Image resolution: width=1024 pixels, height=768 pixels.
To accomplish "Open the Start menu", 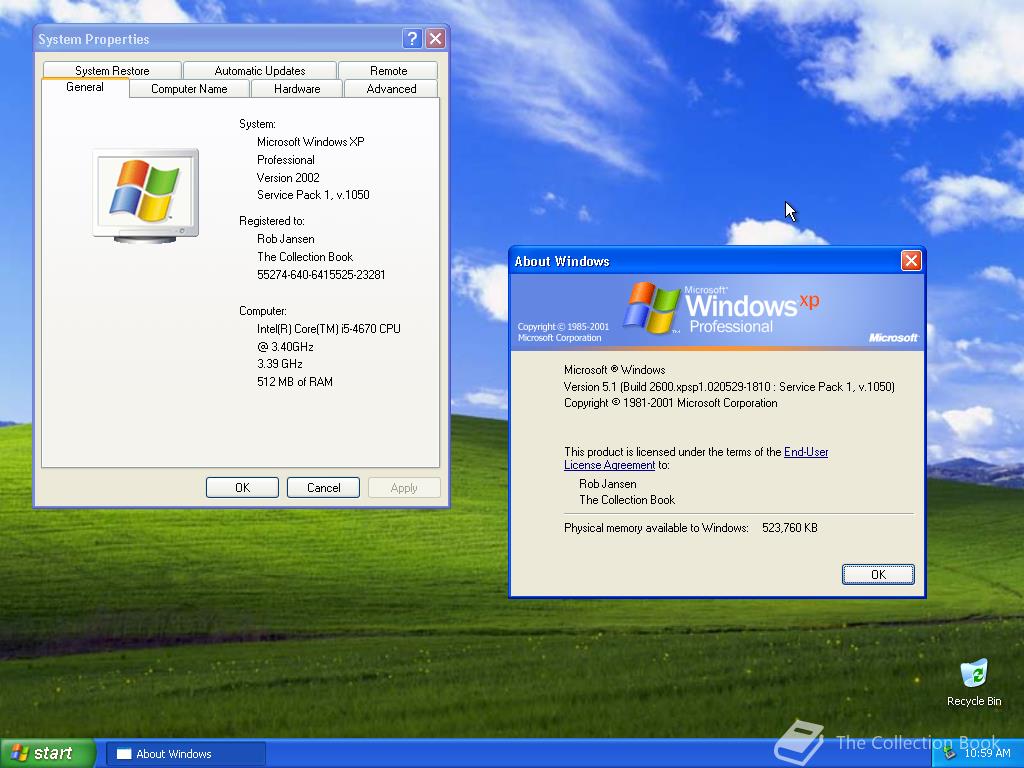I will point(47,753).
